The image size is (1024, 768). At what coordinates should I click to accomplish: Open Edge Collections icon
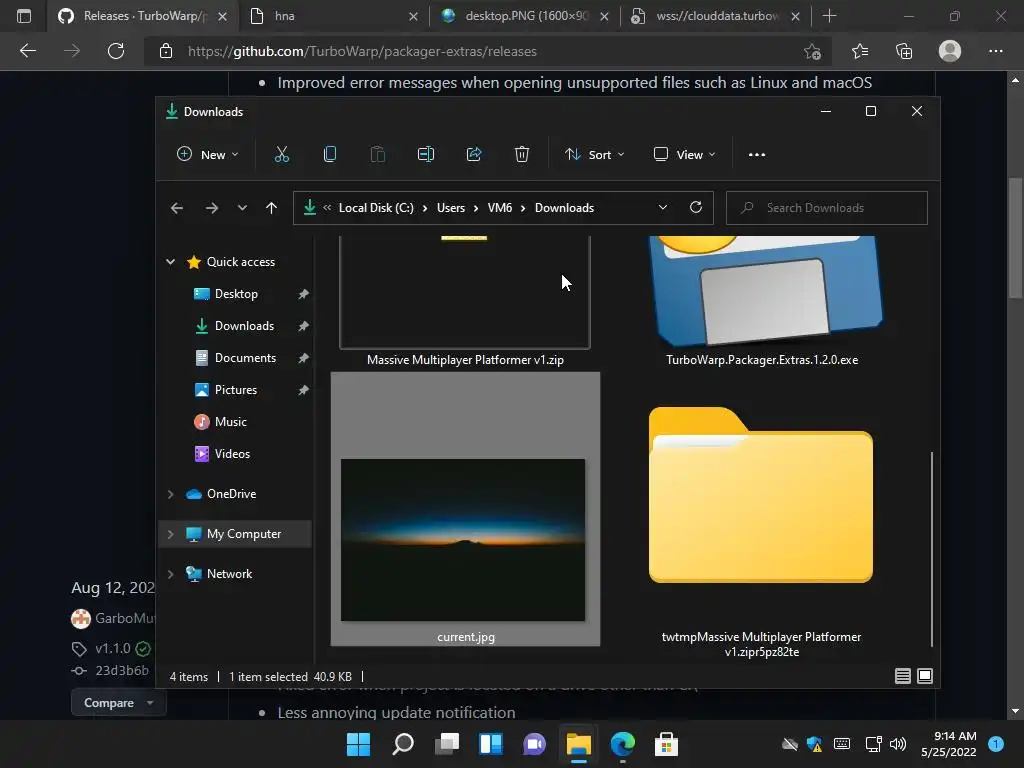click(904, 51)
